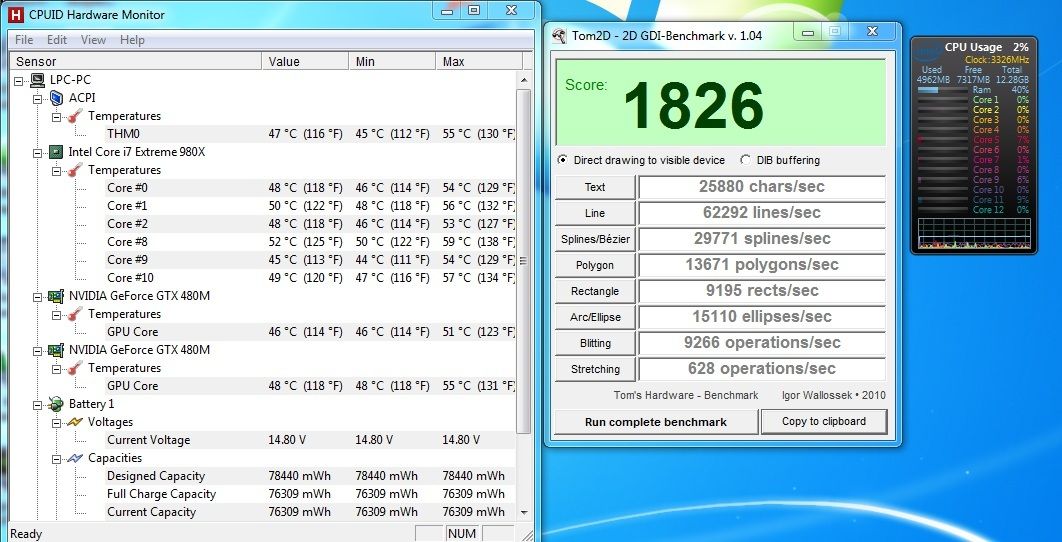Collapse the second NVIDIA GeForce GTX 480M node
Screen dimensions: 1062x542
click(38, 350)
